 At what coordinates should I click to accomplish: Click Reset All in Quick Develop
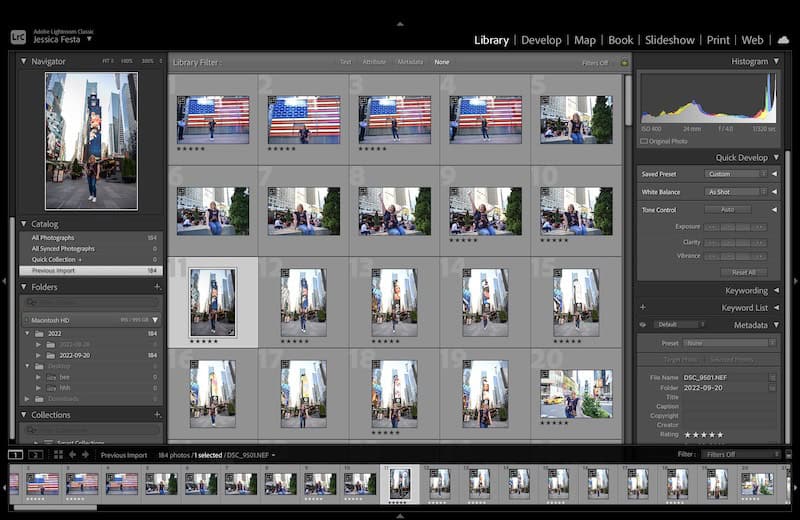(743, 273)
